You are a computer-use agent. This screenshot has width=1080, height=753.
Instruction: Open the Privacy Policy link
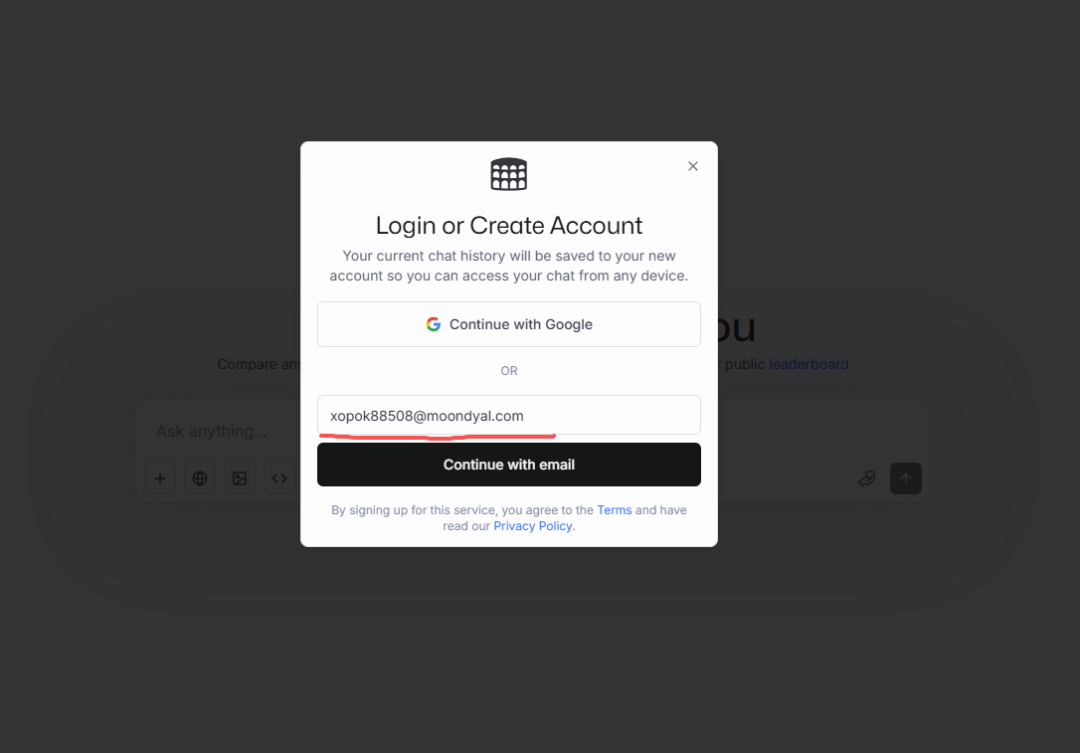click(532, 526)
